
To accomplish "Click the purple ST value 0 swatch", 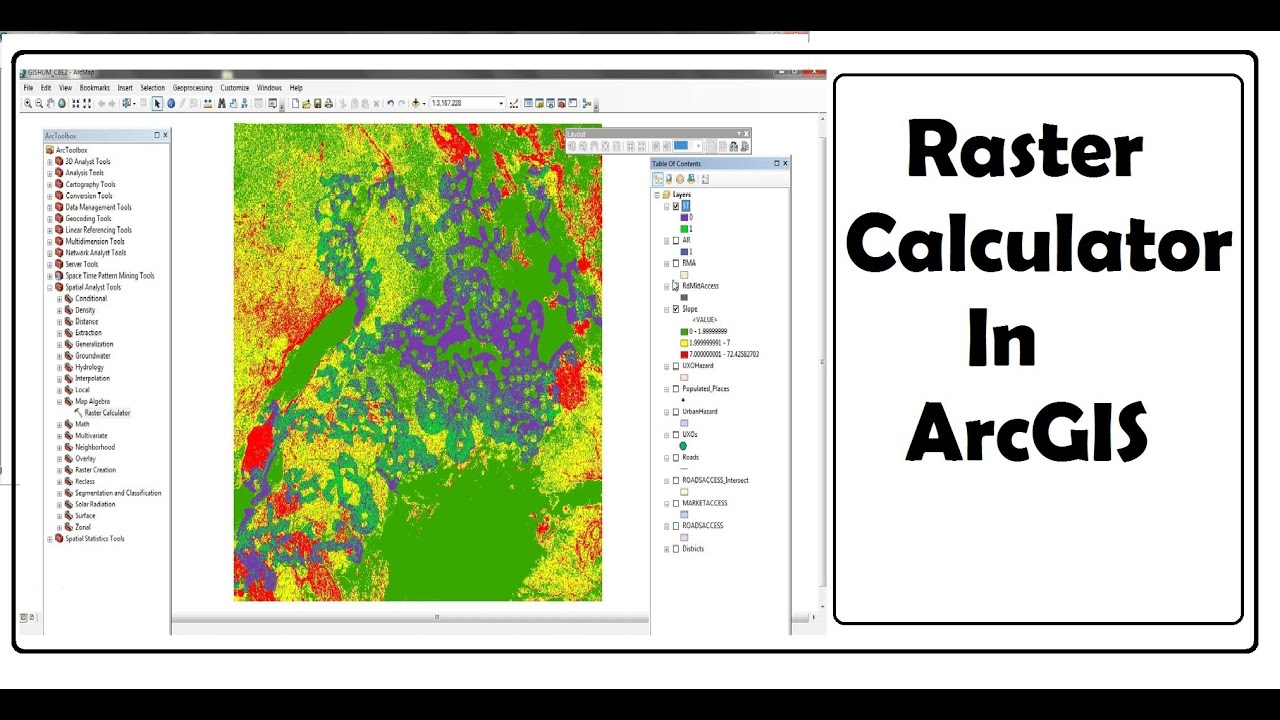I will pyautogui.click(x=684, y=217).
